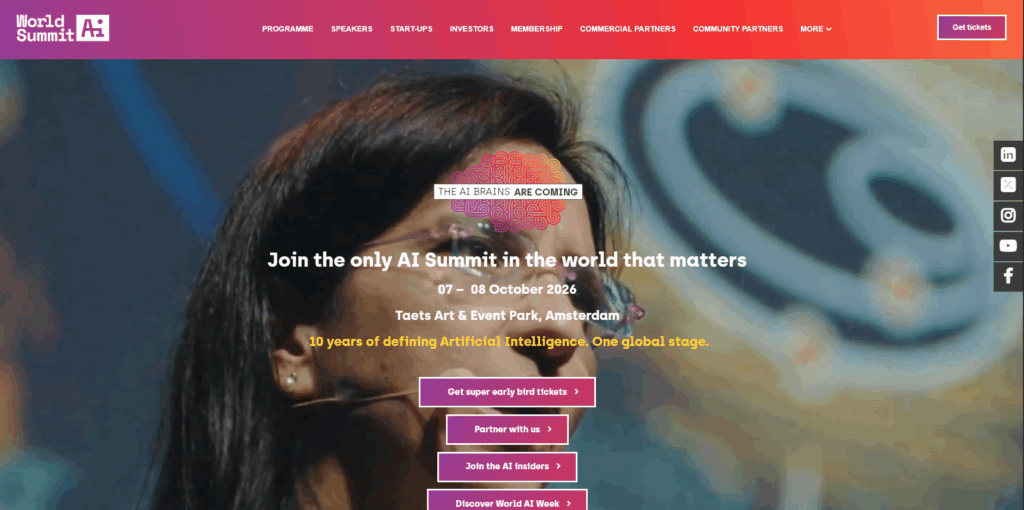Click the World Summit AI logo
Viewport: 1024px width, 510px height.
[63, 28]
